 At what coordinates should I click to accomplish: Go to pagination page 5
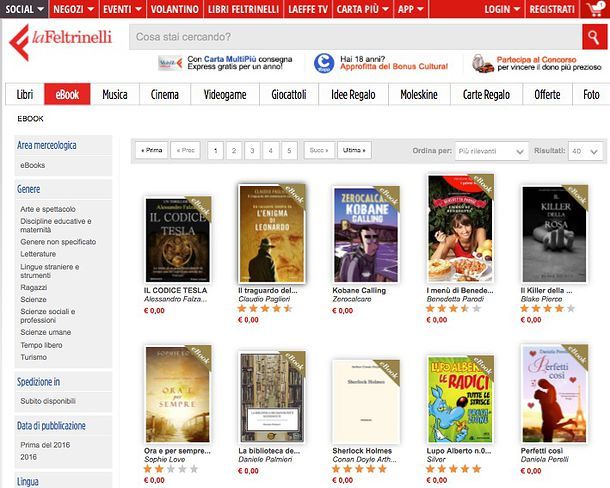coord(289,151)
